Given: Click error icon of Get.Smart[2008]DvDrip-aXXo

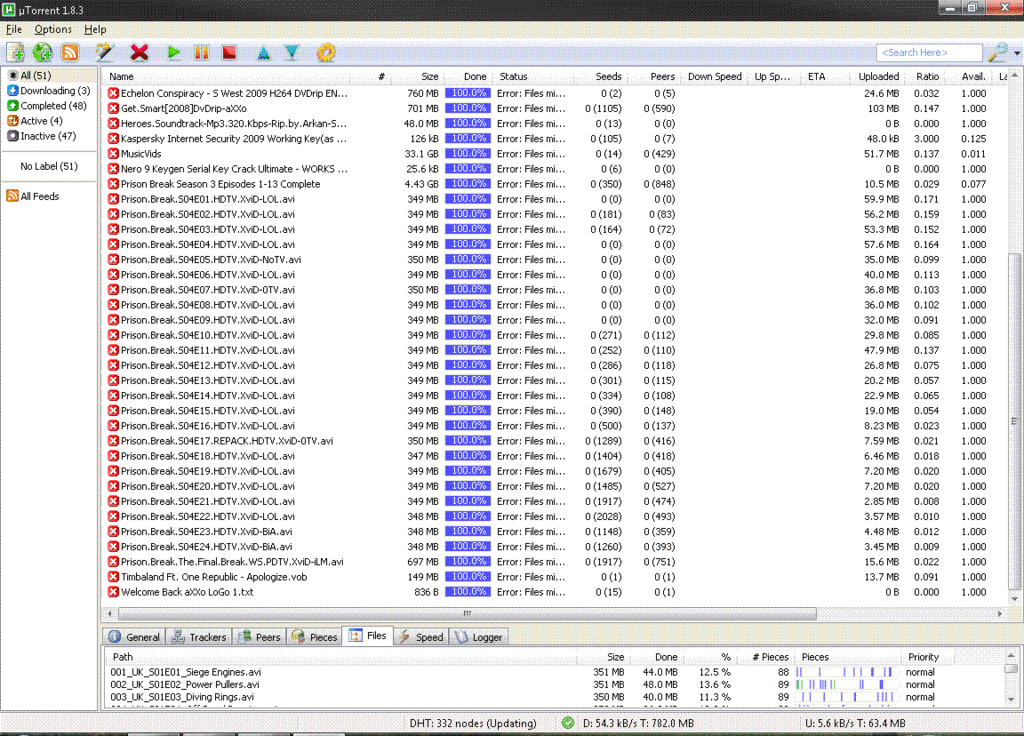Looking at the screenshot, I should pyautogui.click(x=113, y=108).
